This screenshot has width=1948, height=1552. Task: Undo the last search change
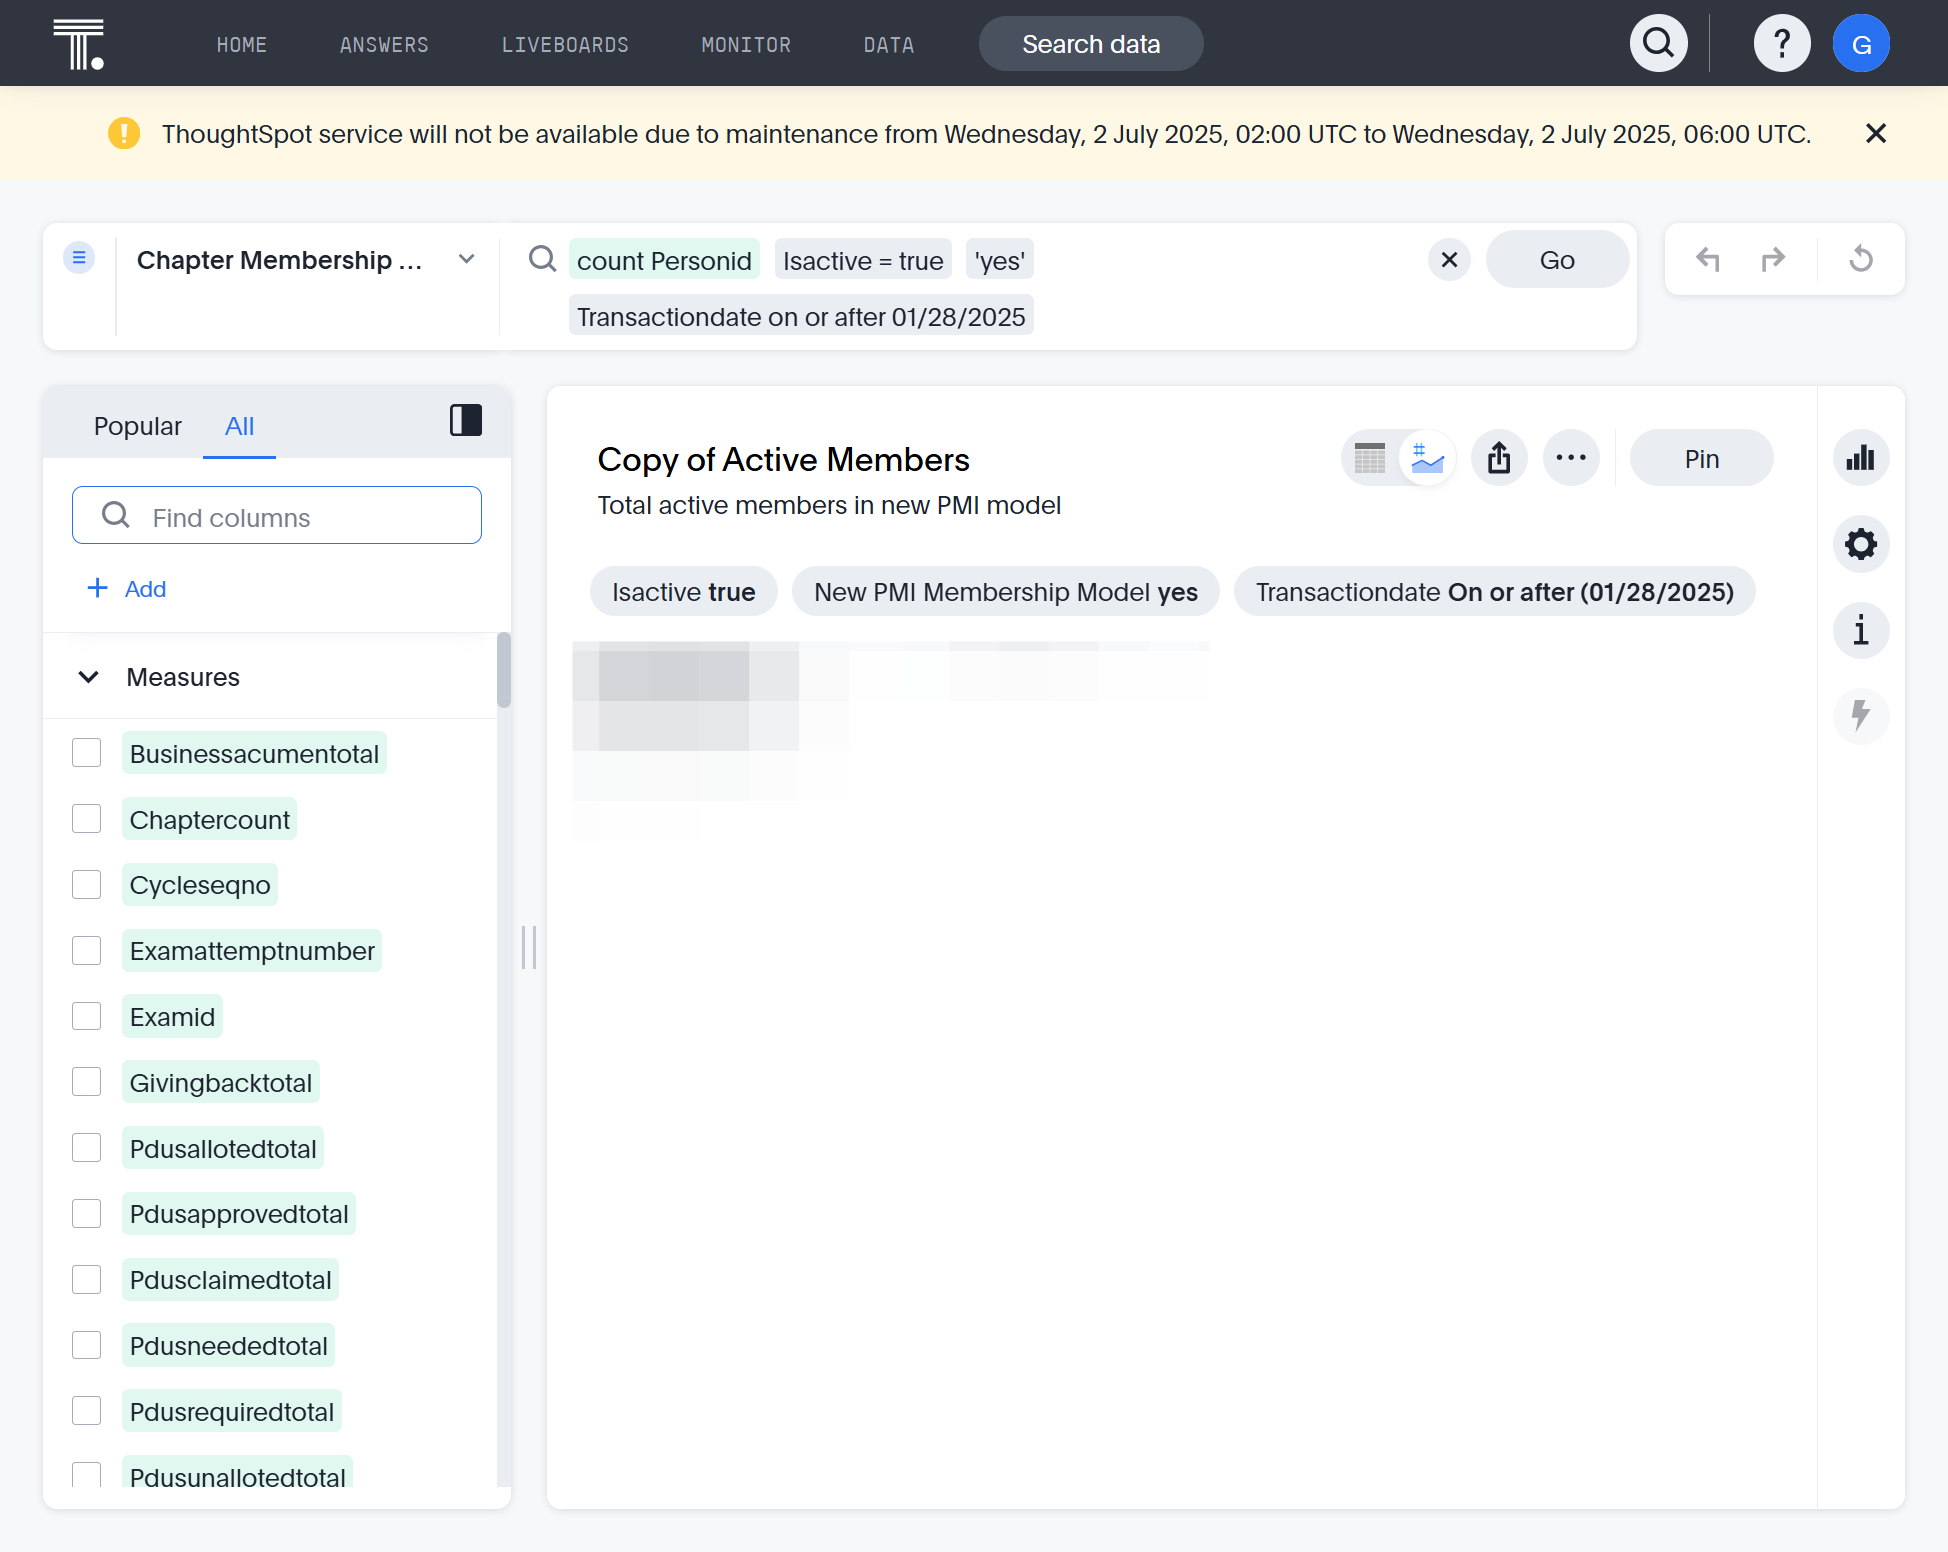[1707, 259]
